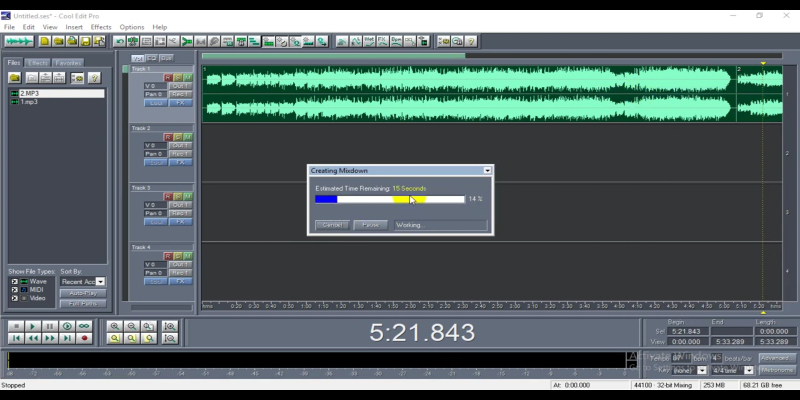The height and width of the screenshot is (400, 800).
Task: Click Pause in Creating Mixdown dialog
Action: [370, 225]
